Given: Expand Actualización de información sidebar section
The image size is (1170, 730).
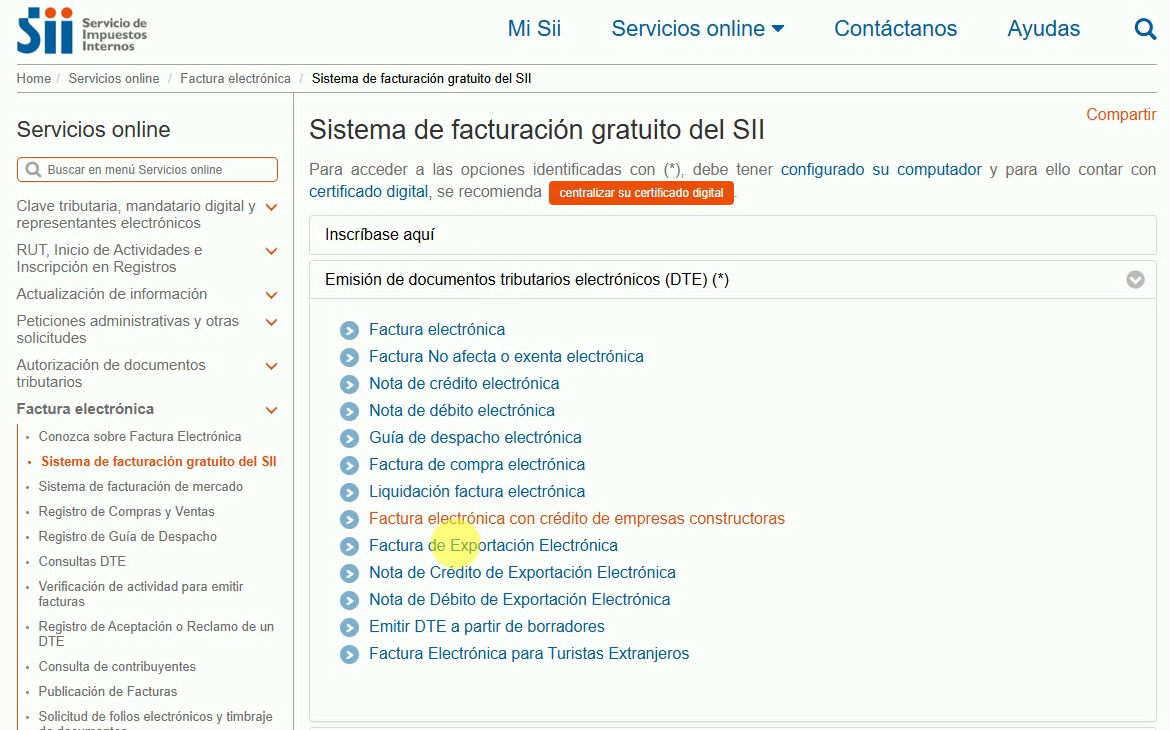Looking at the screenshot, I should (x=272, y=295).
